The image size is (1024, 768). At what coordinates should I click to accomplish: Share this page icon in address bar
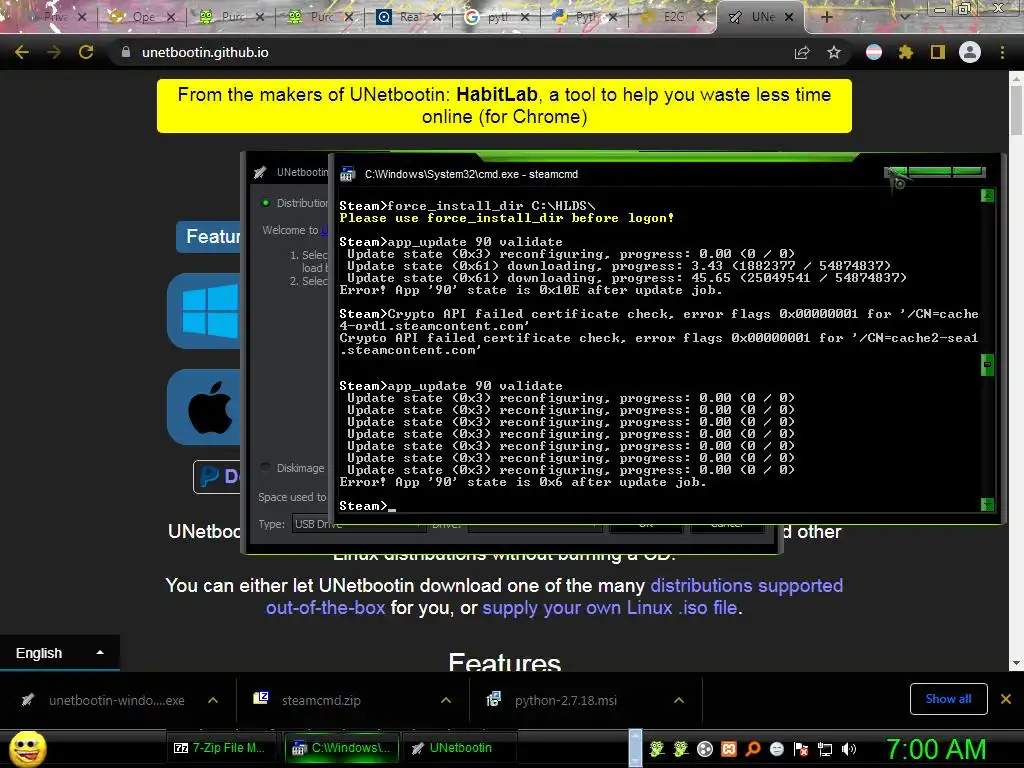802,52
